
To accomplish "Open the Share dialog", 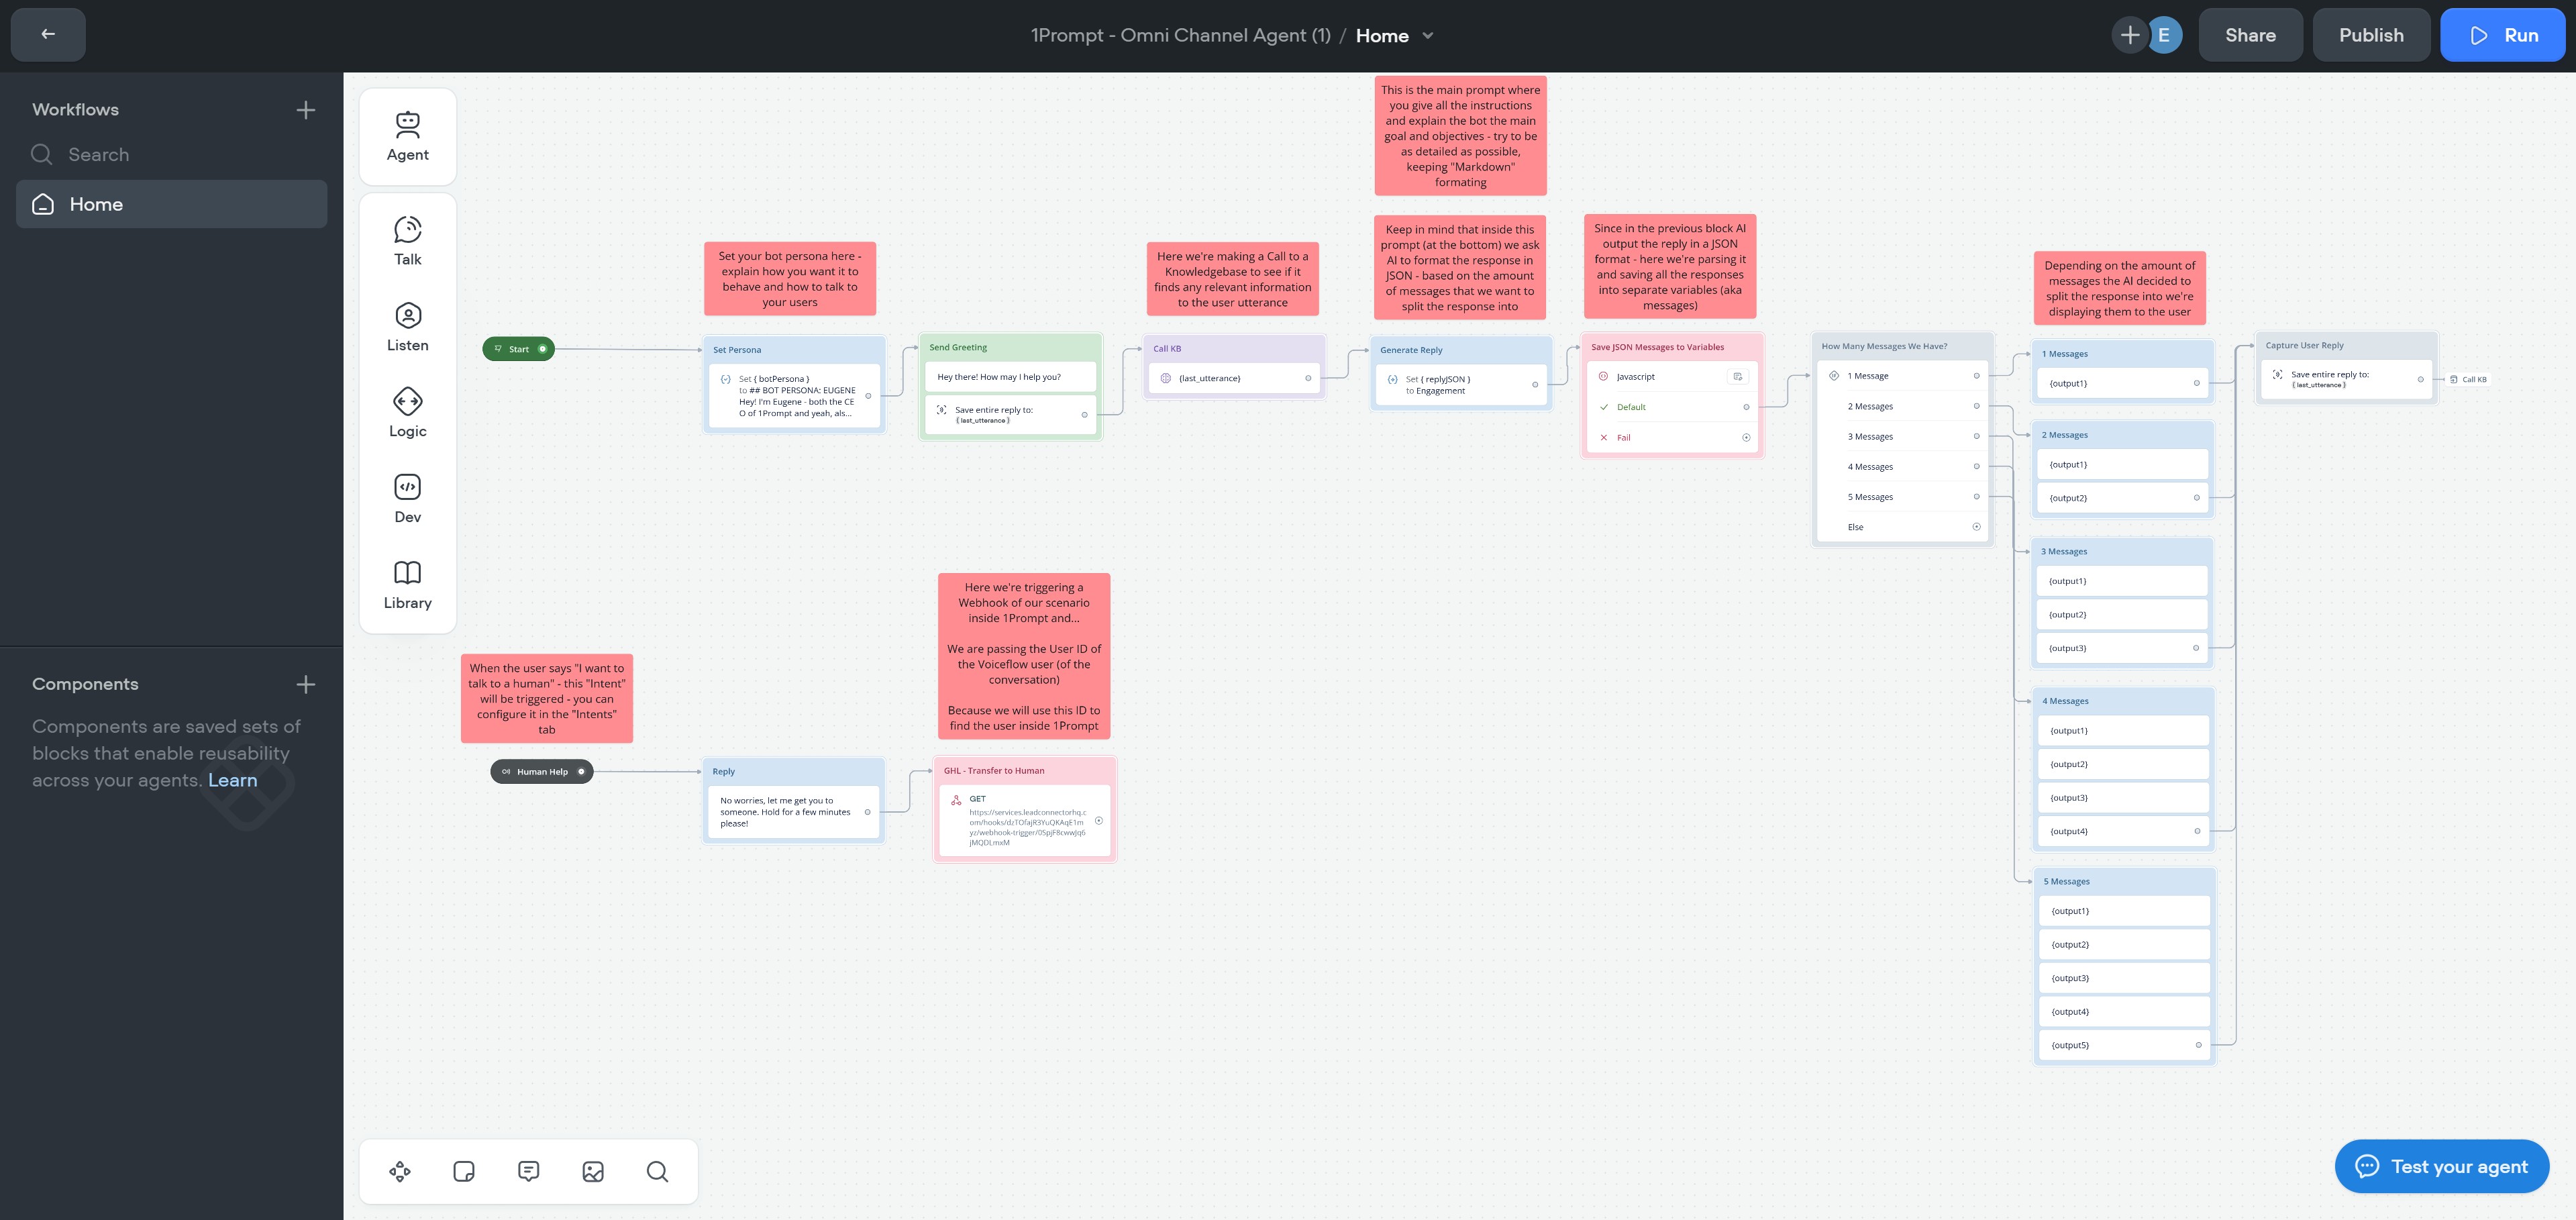I will click(x=2250, y=35).
